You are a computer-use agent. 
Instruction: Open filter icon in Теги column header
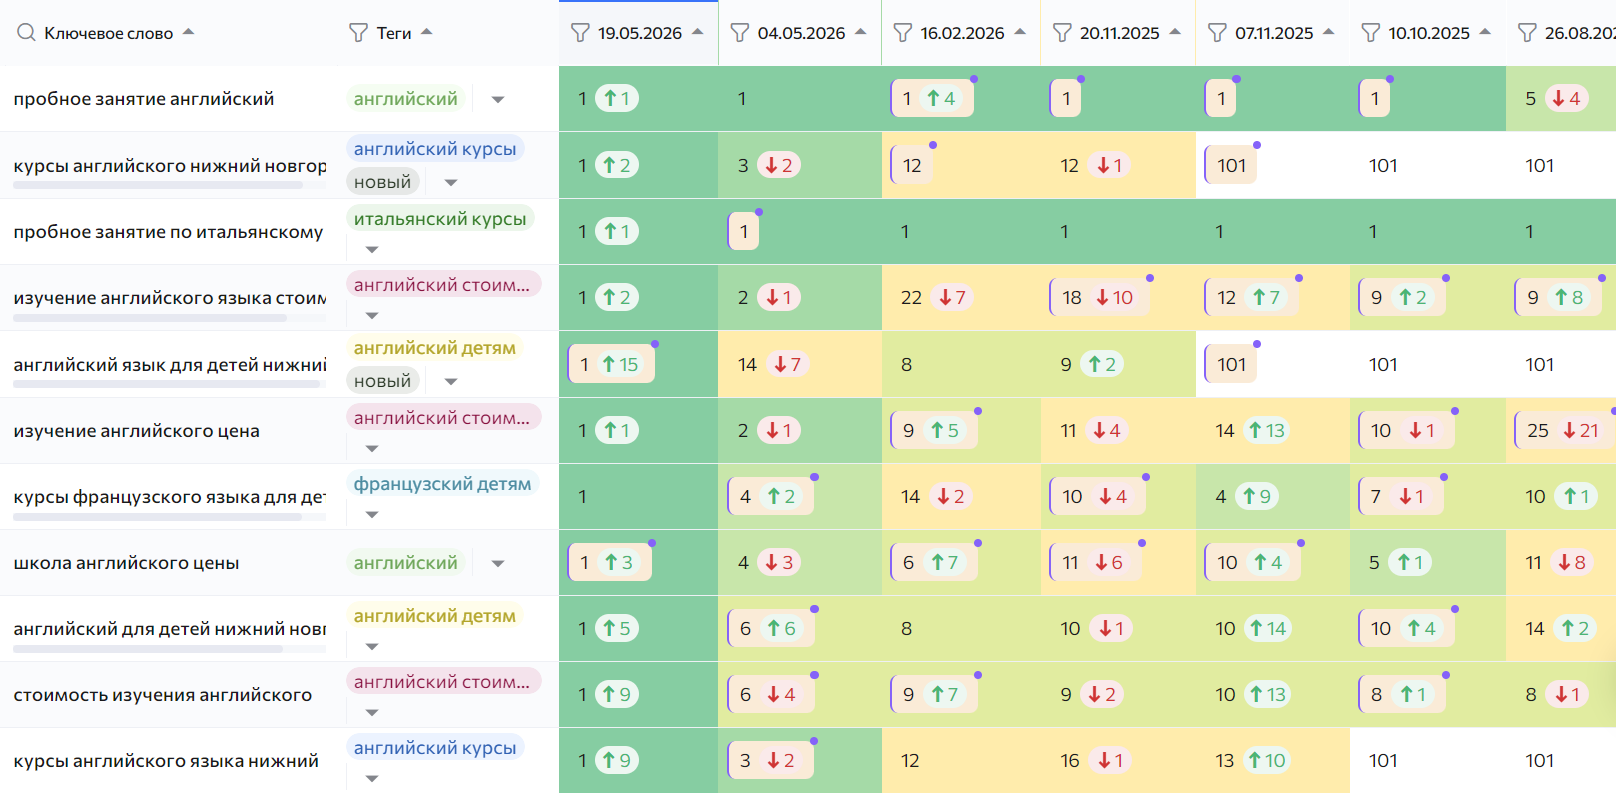tap(358, 33)
